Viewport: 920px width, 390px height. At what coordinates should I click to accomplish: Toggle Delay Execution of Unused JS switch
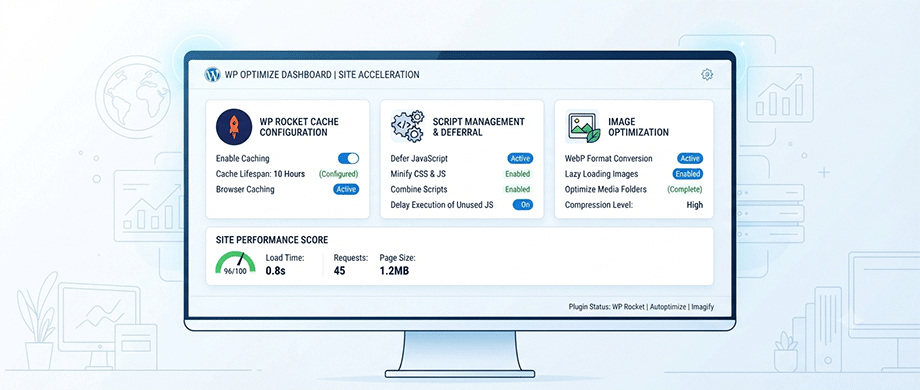pos(523,205)
